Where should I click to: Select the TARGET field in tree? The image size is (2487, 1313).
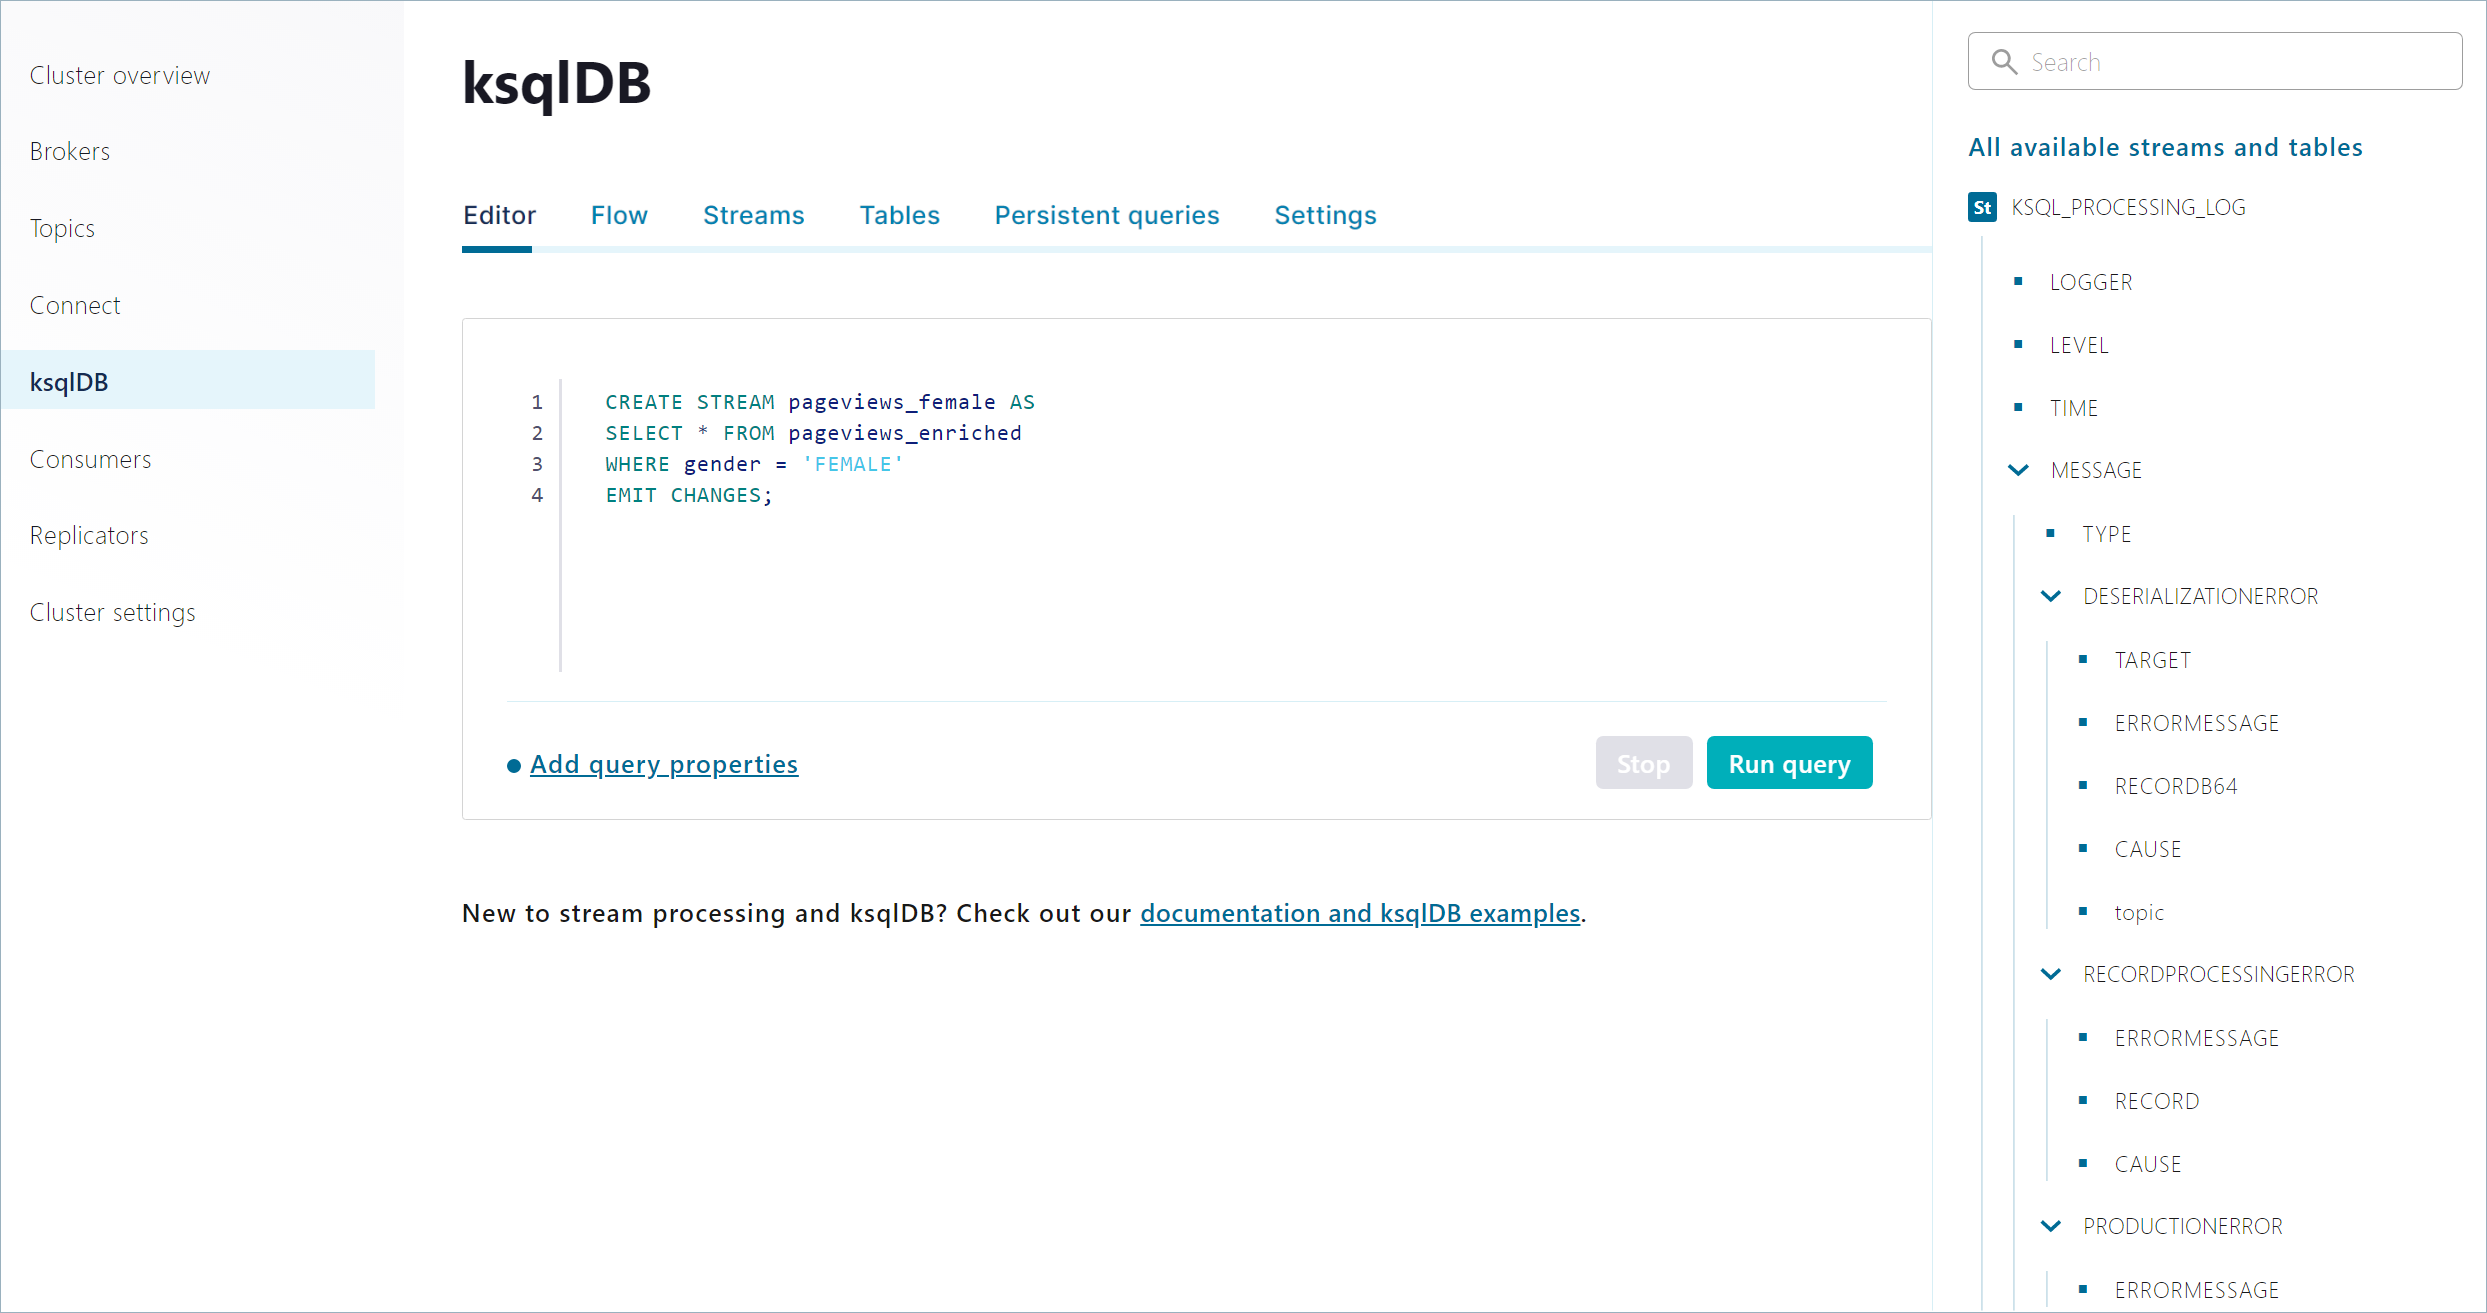(x=2152, y=660)
